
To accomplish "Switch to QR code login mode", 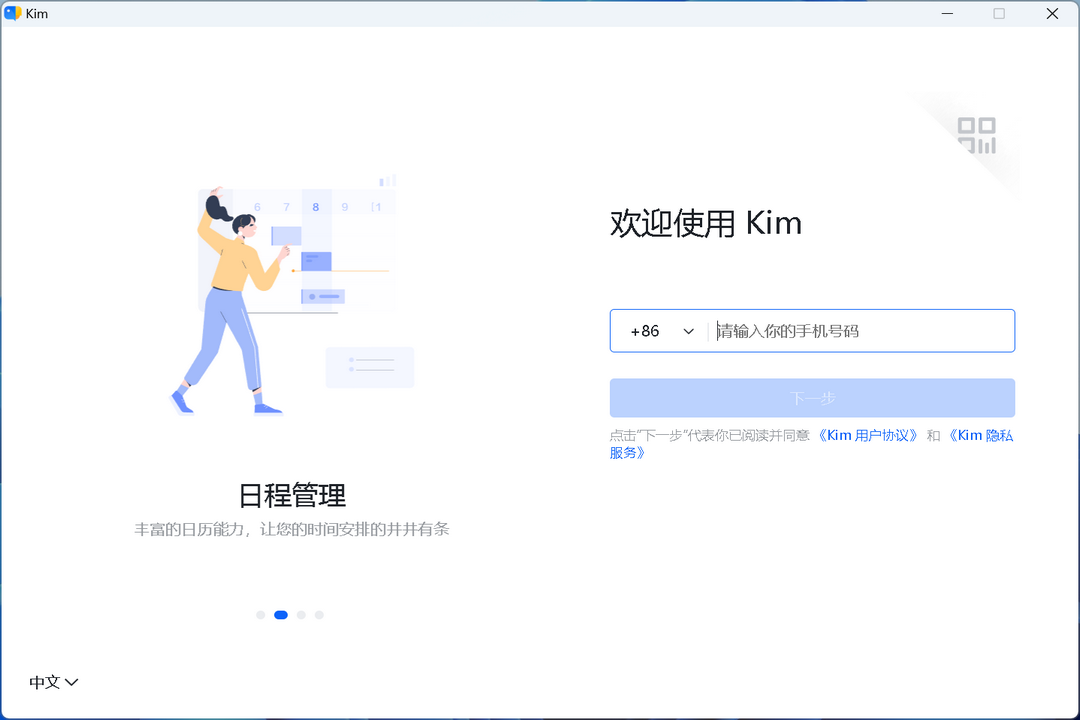I will (975, 135).
